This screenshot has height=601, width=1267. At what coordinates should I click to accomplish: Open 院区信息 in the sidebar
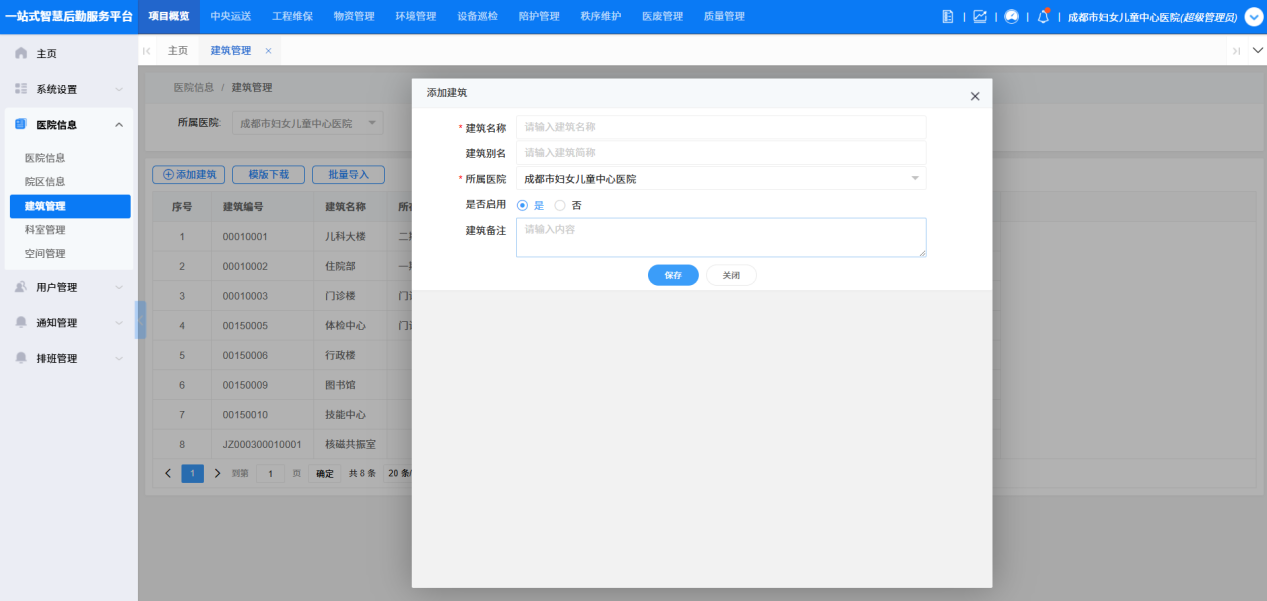pos(45,182)
